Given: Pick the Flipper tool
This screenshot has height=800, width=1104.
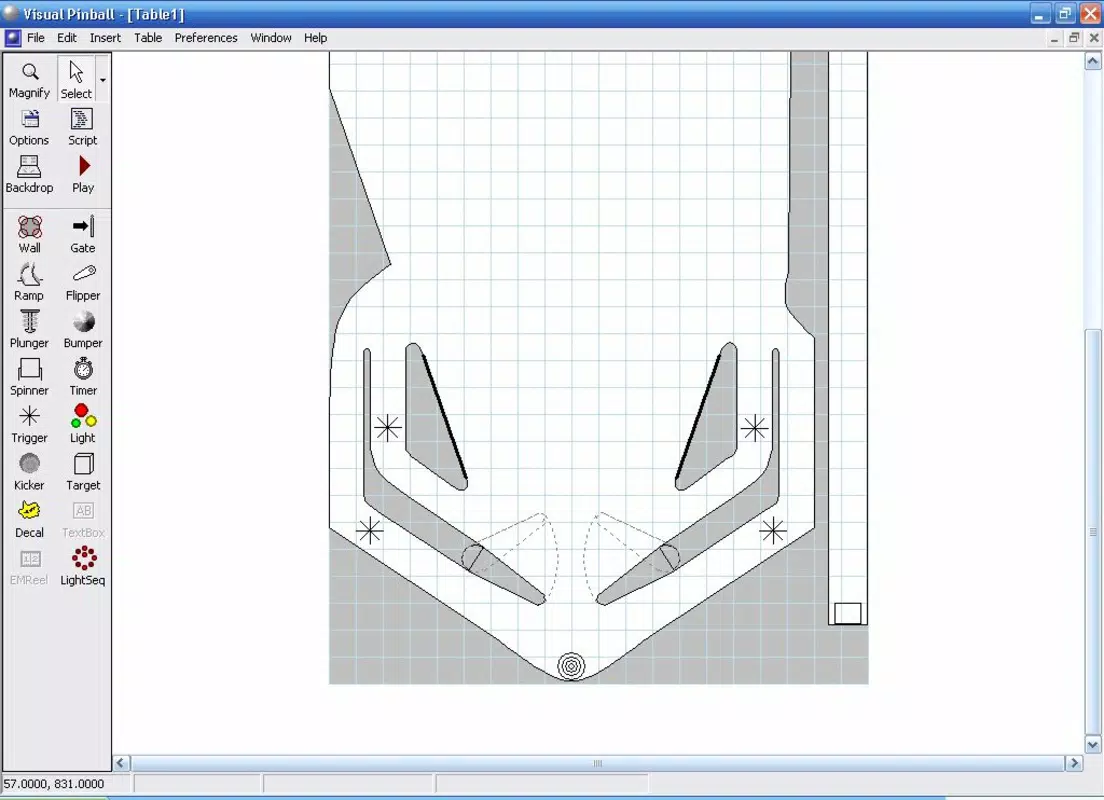Looking at the screenshot, I should click(x=82, y=282).
